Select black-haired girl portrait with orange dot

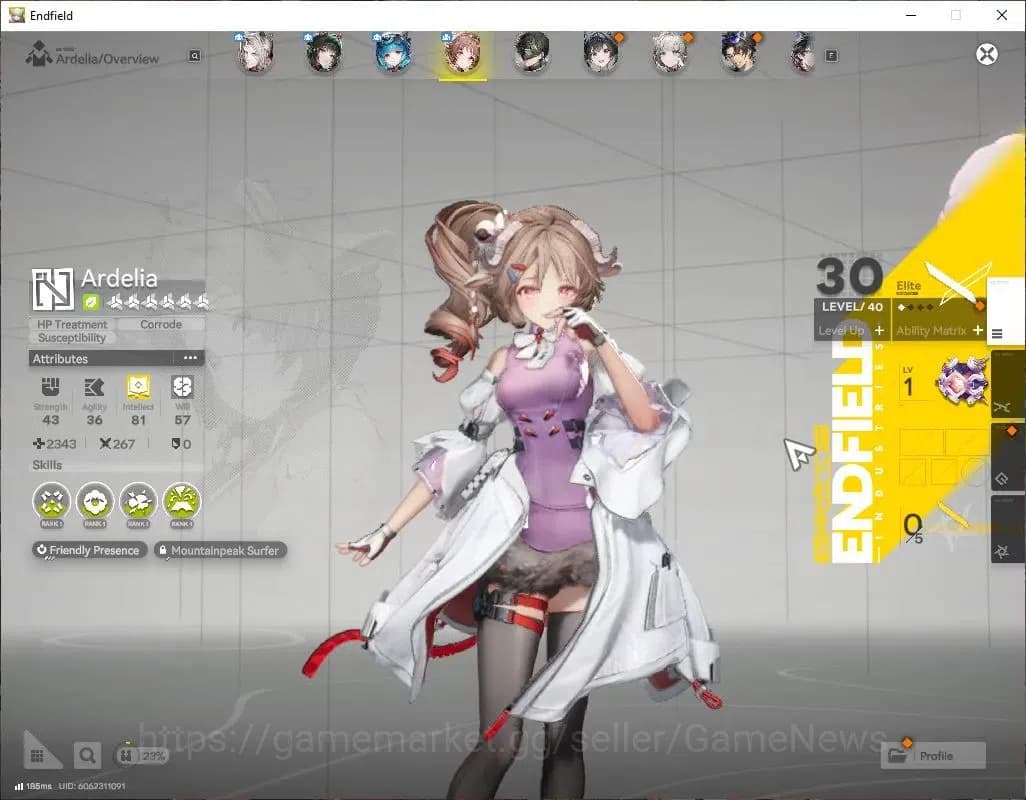click(x=601, y=52)
